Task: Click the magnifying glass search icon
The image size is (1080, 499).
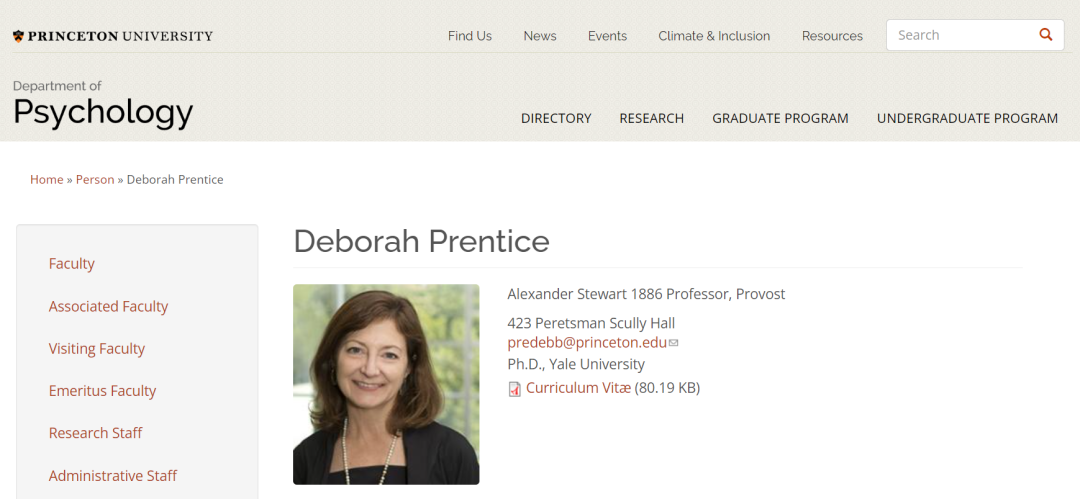Action: [x=1046, y=35]
